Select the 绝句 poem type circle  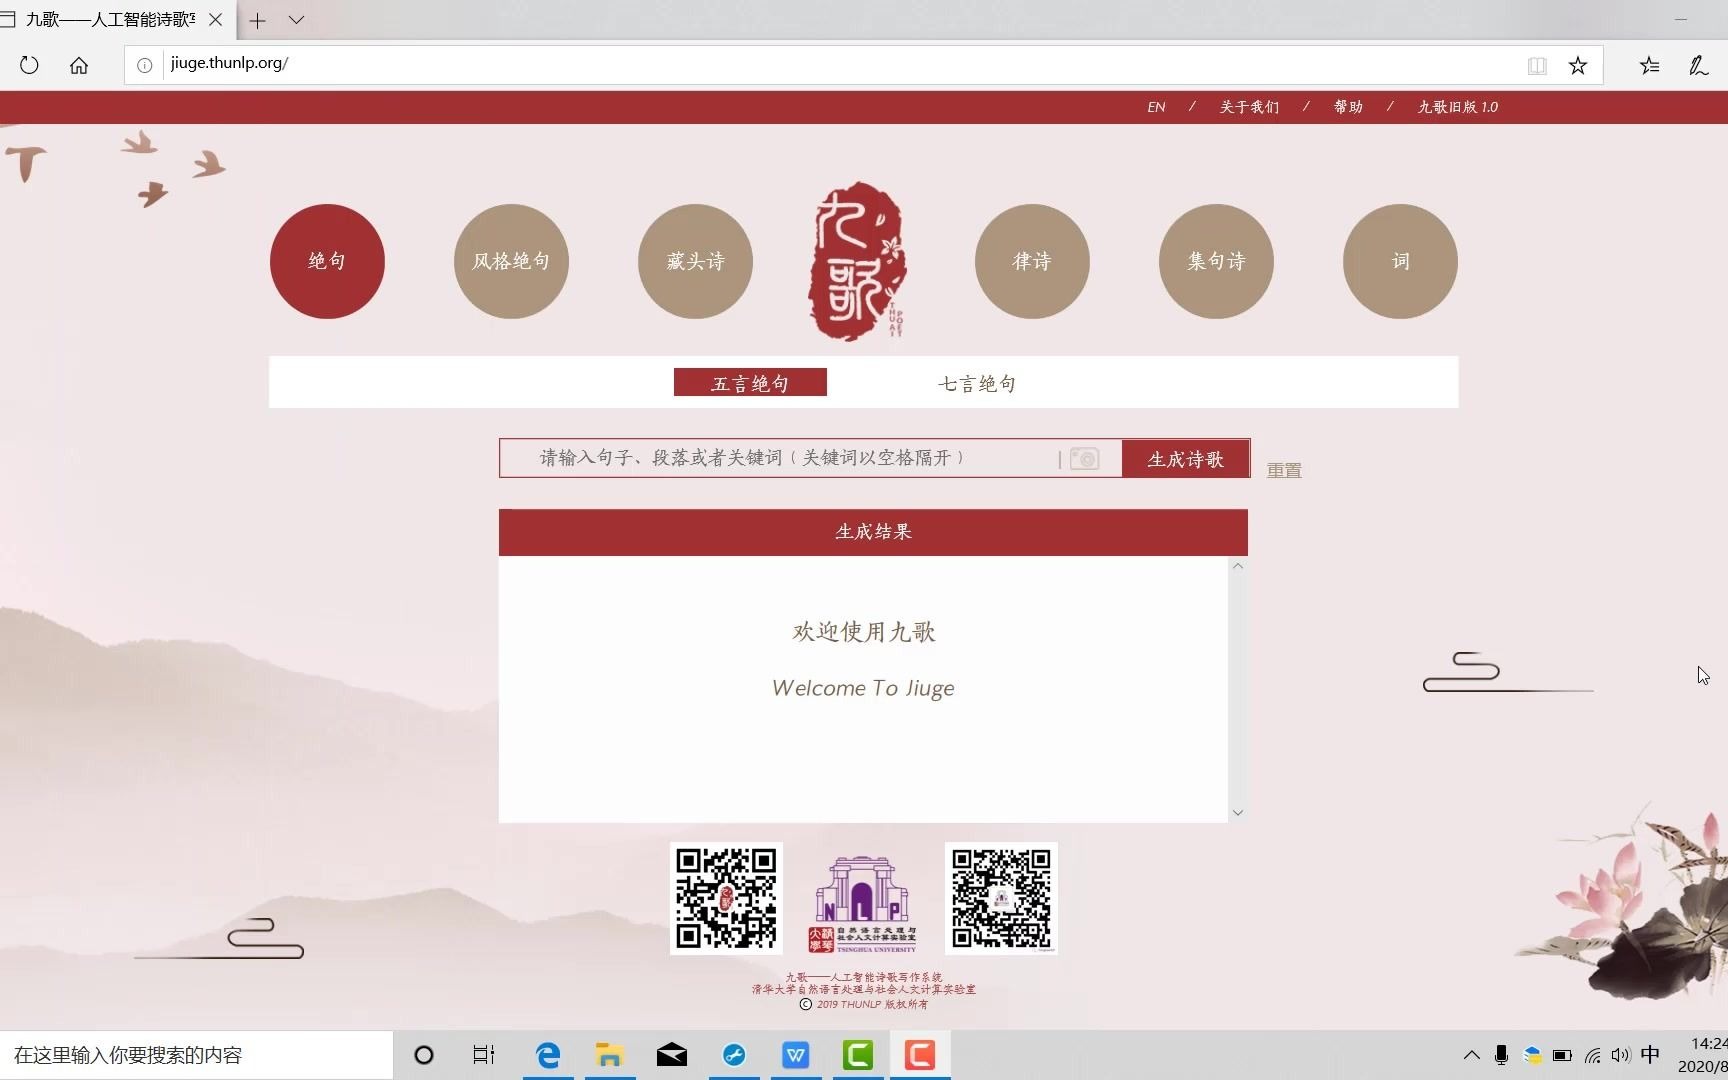(327, 261)
